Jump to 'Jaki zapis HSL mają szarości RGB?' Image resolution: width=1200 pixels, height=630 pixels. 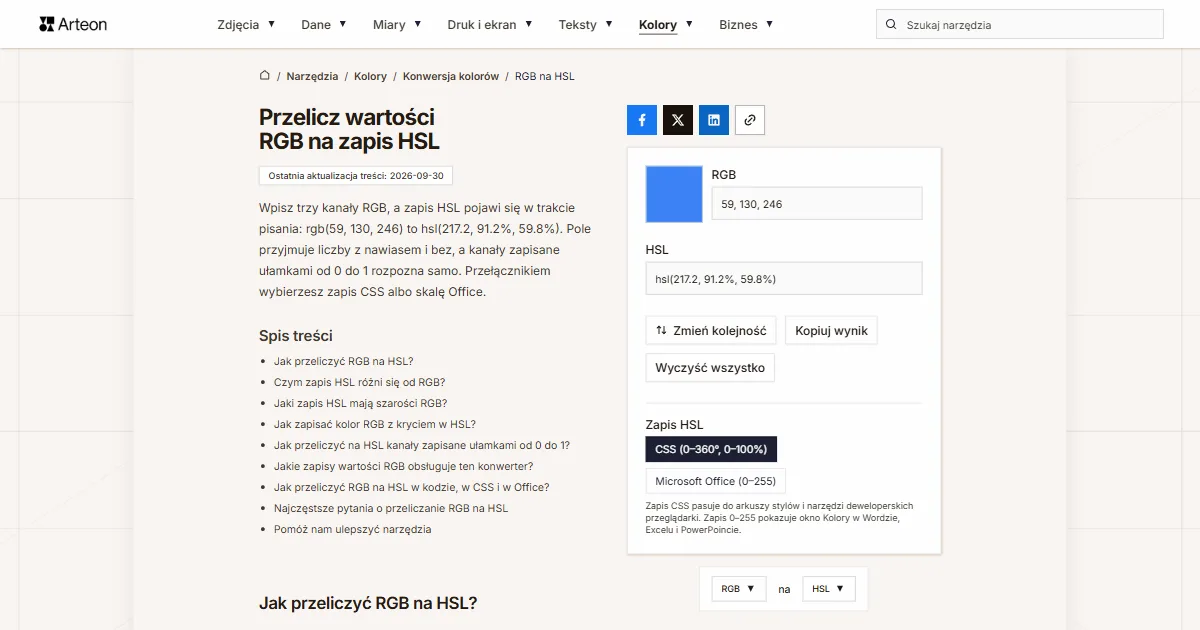point(360,403)
